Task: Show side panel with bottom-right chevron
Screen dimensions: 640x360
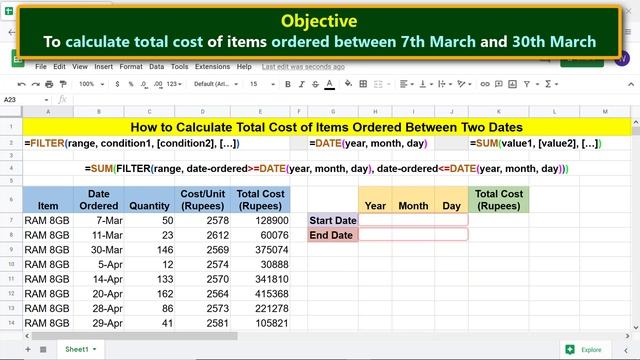Action: [x=626, y=350]
